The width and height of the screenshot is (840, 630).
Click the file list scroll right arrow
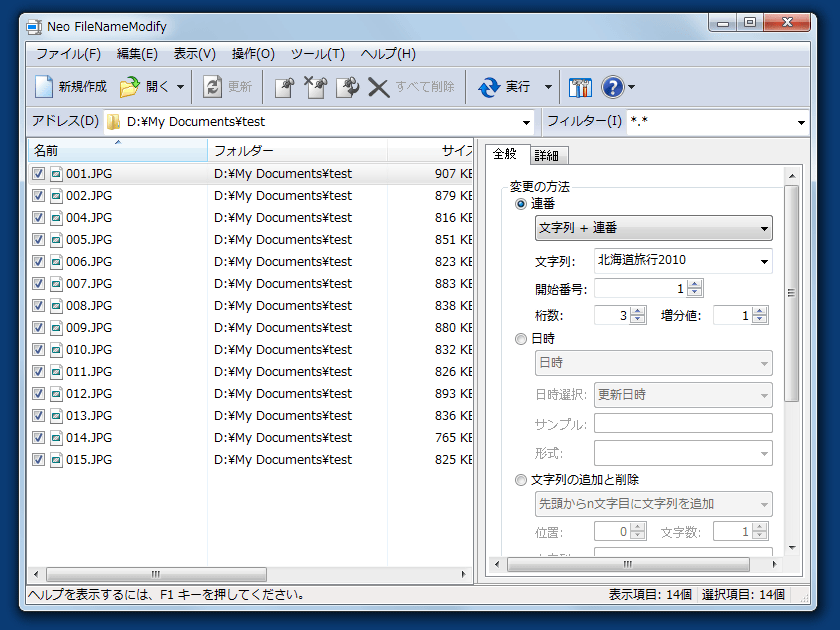(x=464, y=574)
